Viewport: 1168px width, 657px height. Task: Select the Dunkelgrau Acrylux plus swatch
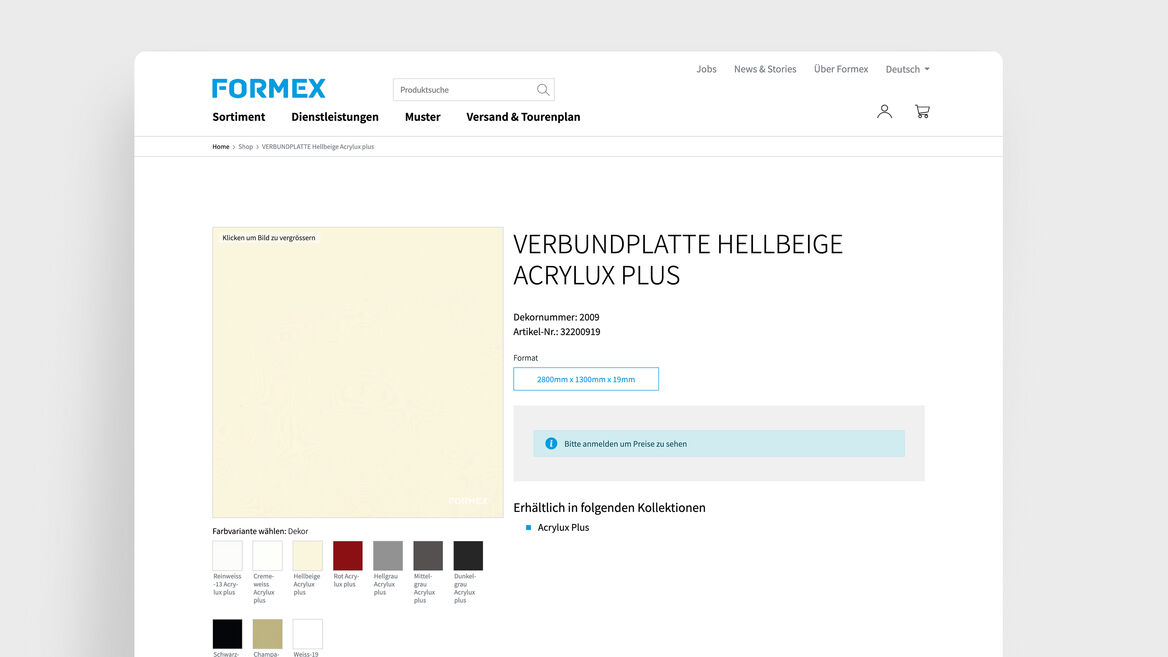469,556
